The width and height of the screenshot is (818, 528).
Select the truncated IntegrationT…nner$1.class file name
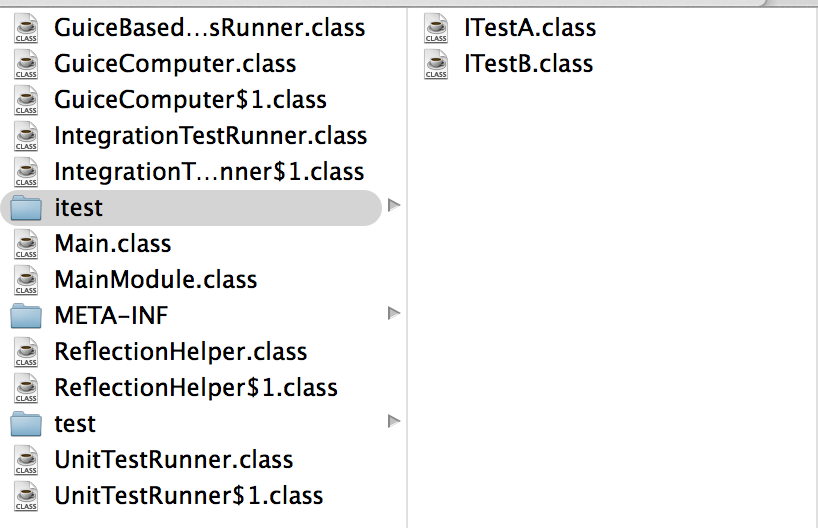(x=209, y=172)
